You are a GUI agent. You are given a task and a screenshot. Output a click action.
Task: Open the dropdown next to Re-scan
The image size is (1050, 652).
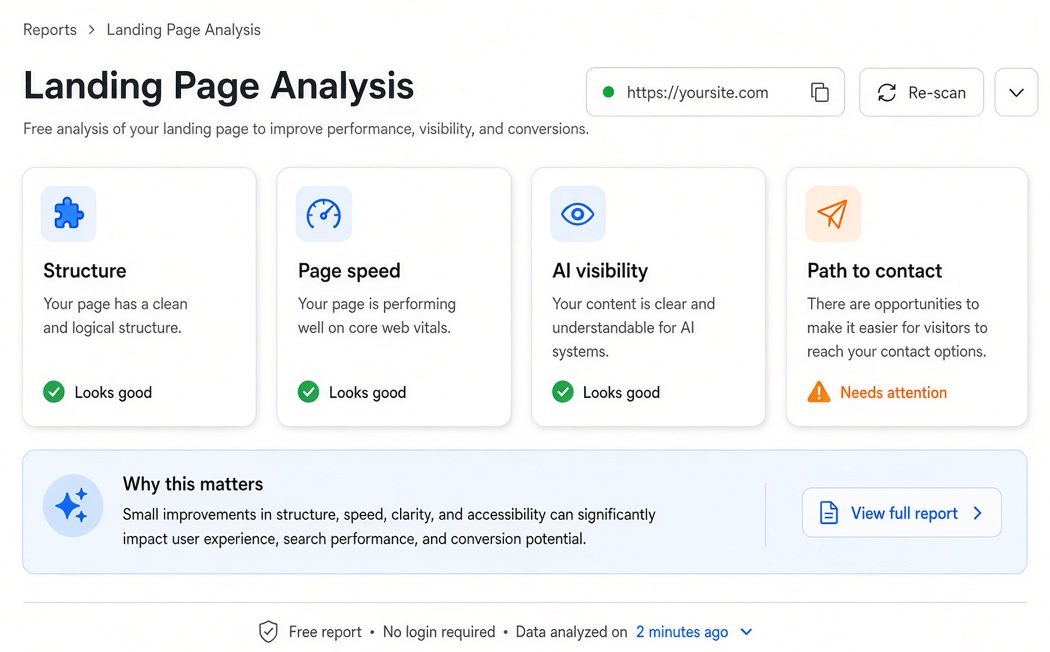tap(1016, 92)
